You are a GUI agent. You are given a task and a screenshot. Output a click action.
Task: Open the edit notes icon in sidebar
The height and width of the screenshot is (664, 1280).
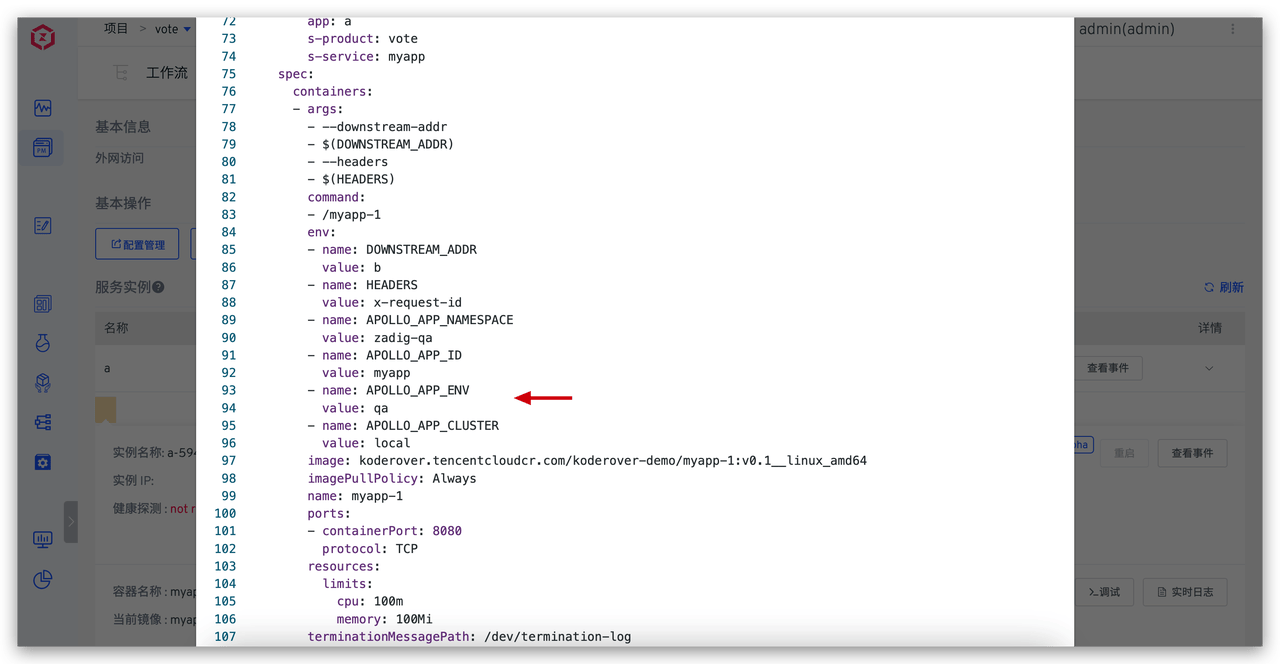42,226
